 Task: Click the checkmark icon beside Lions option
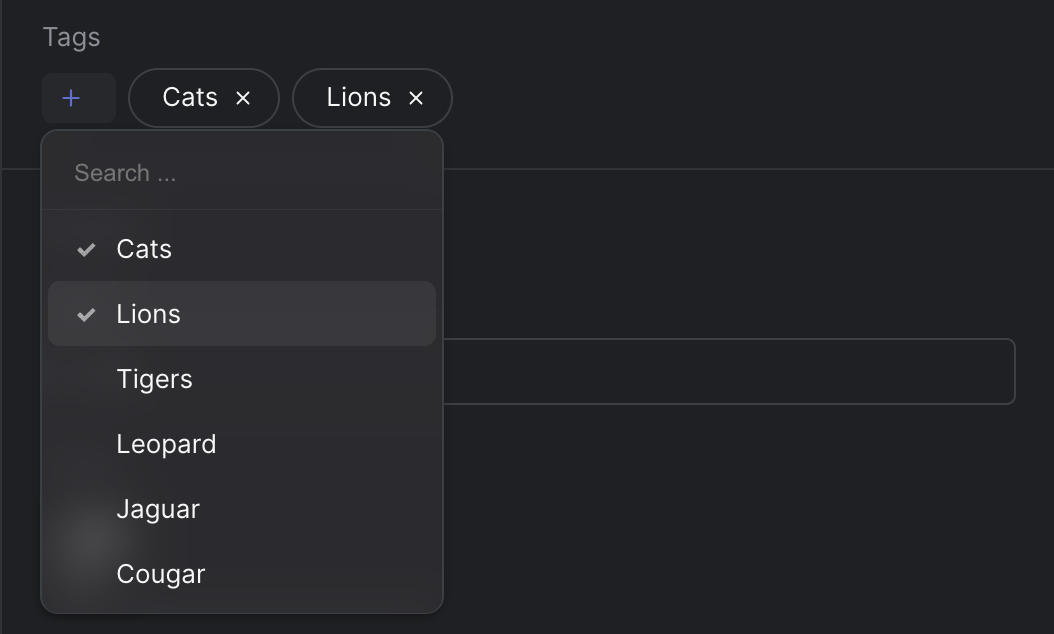(86, 315)
